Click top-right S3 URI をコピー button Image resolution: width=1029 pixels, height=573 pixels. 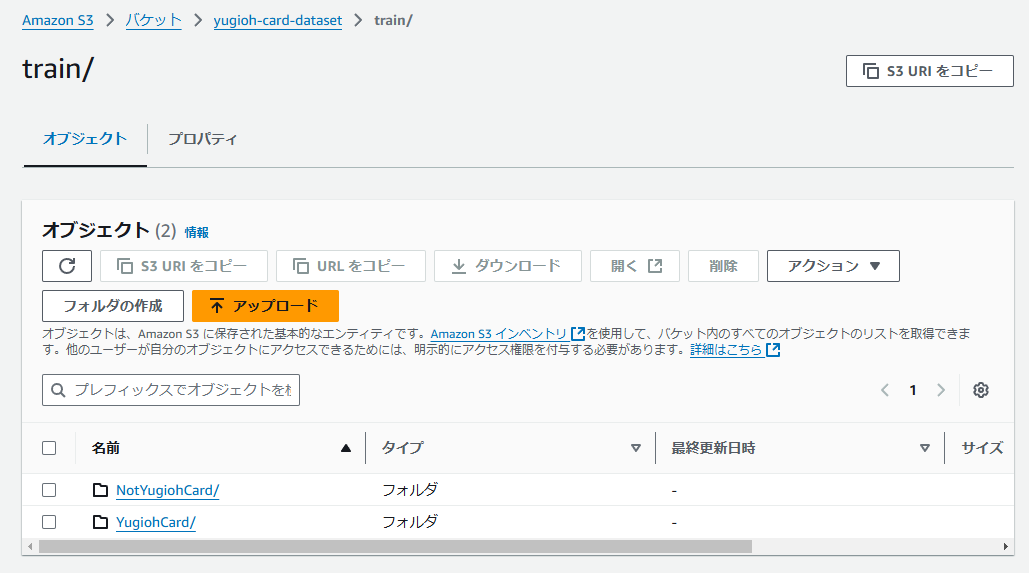pos(929,71)
